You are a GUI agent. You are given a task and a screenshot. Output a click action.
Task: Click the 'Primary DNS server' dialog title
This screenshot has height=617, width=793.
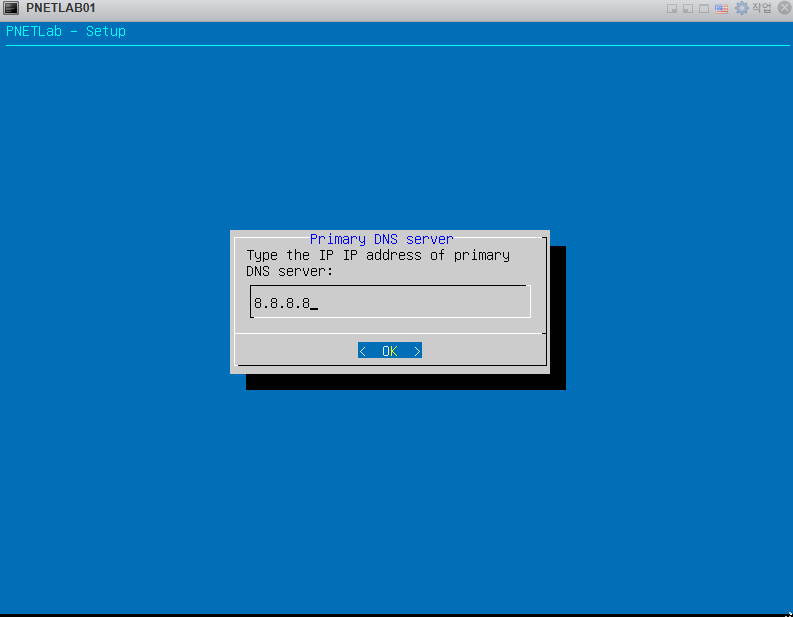[381, 239]
